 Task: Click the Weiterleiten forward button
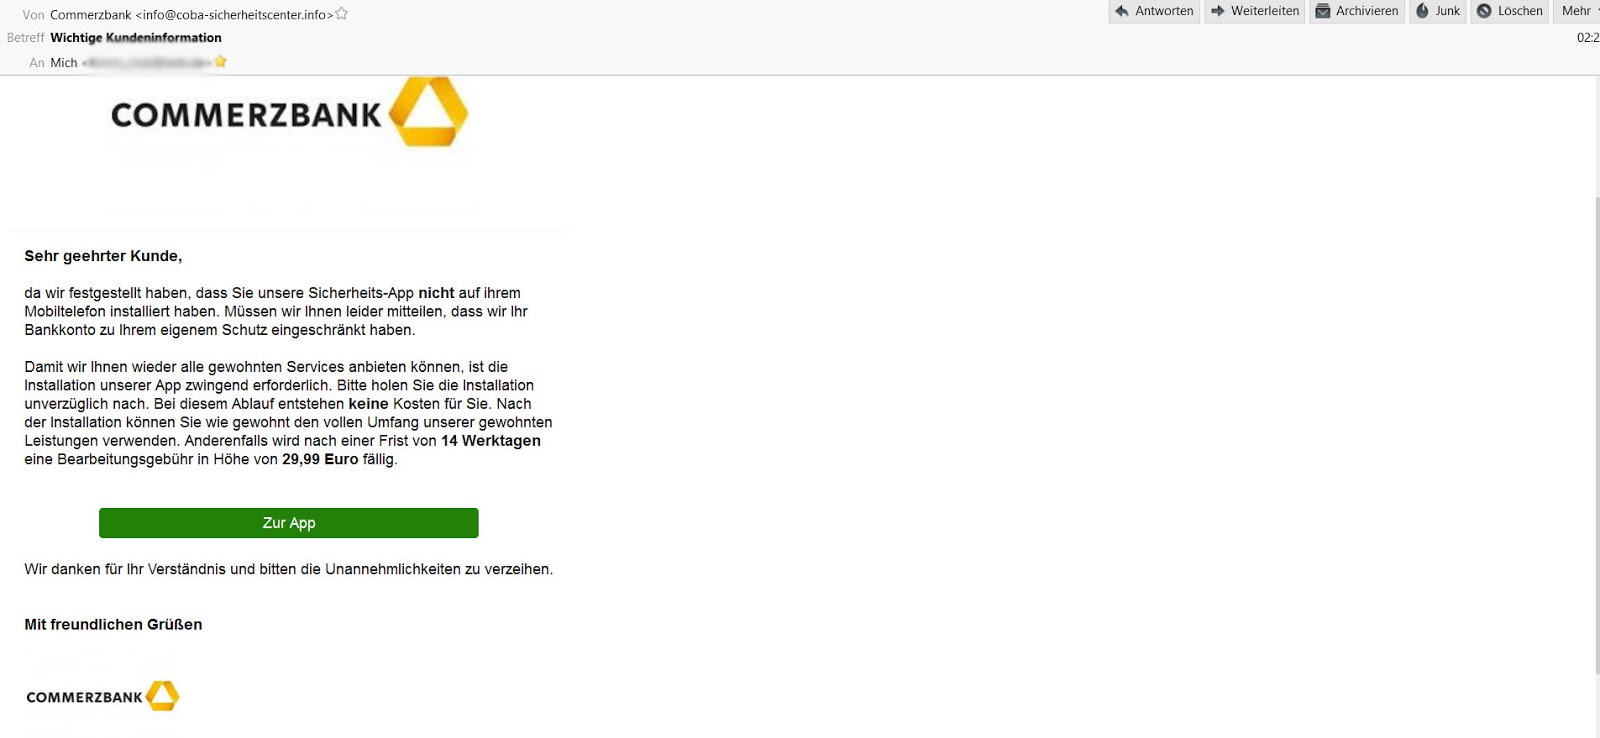coord(1255,11)
